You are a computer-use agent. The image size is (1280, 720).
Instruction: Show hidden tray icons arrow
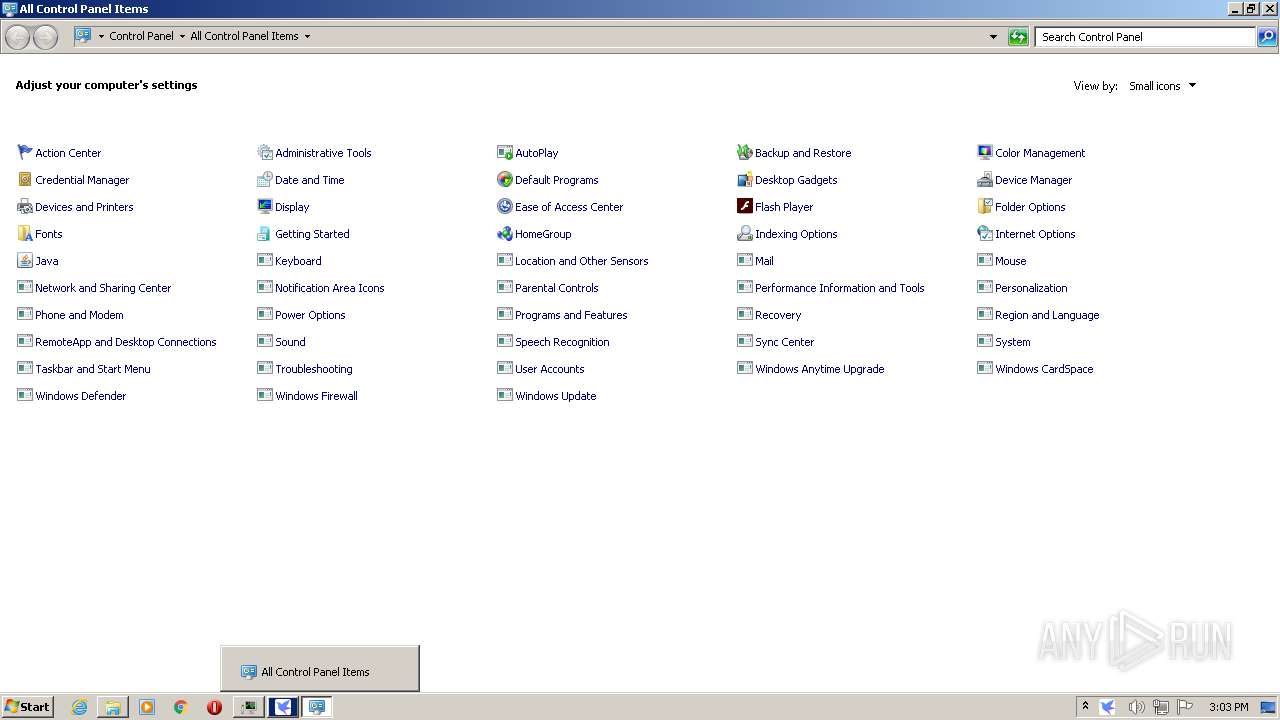(1085, 706)
